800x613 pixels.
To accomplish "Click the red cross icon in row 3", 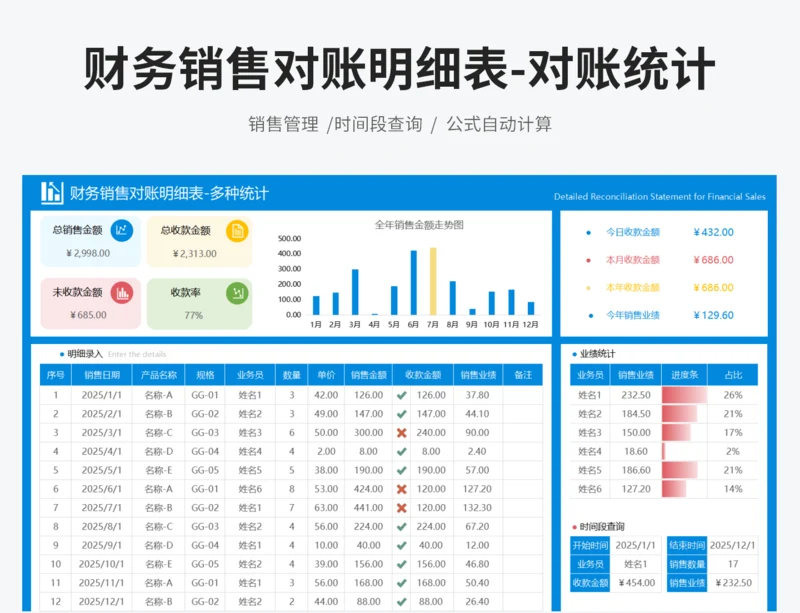I will click(x=401, y=433).
